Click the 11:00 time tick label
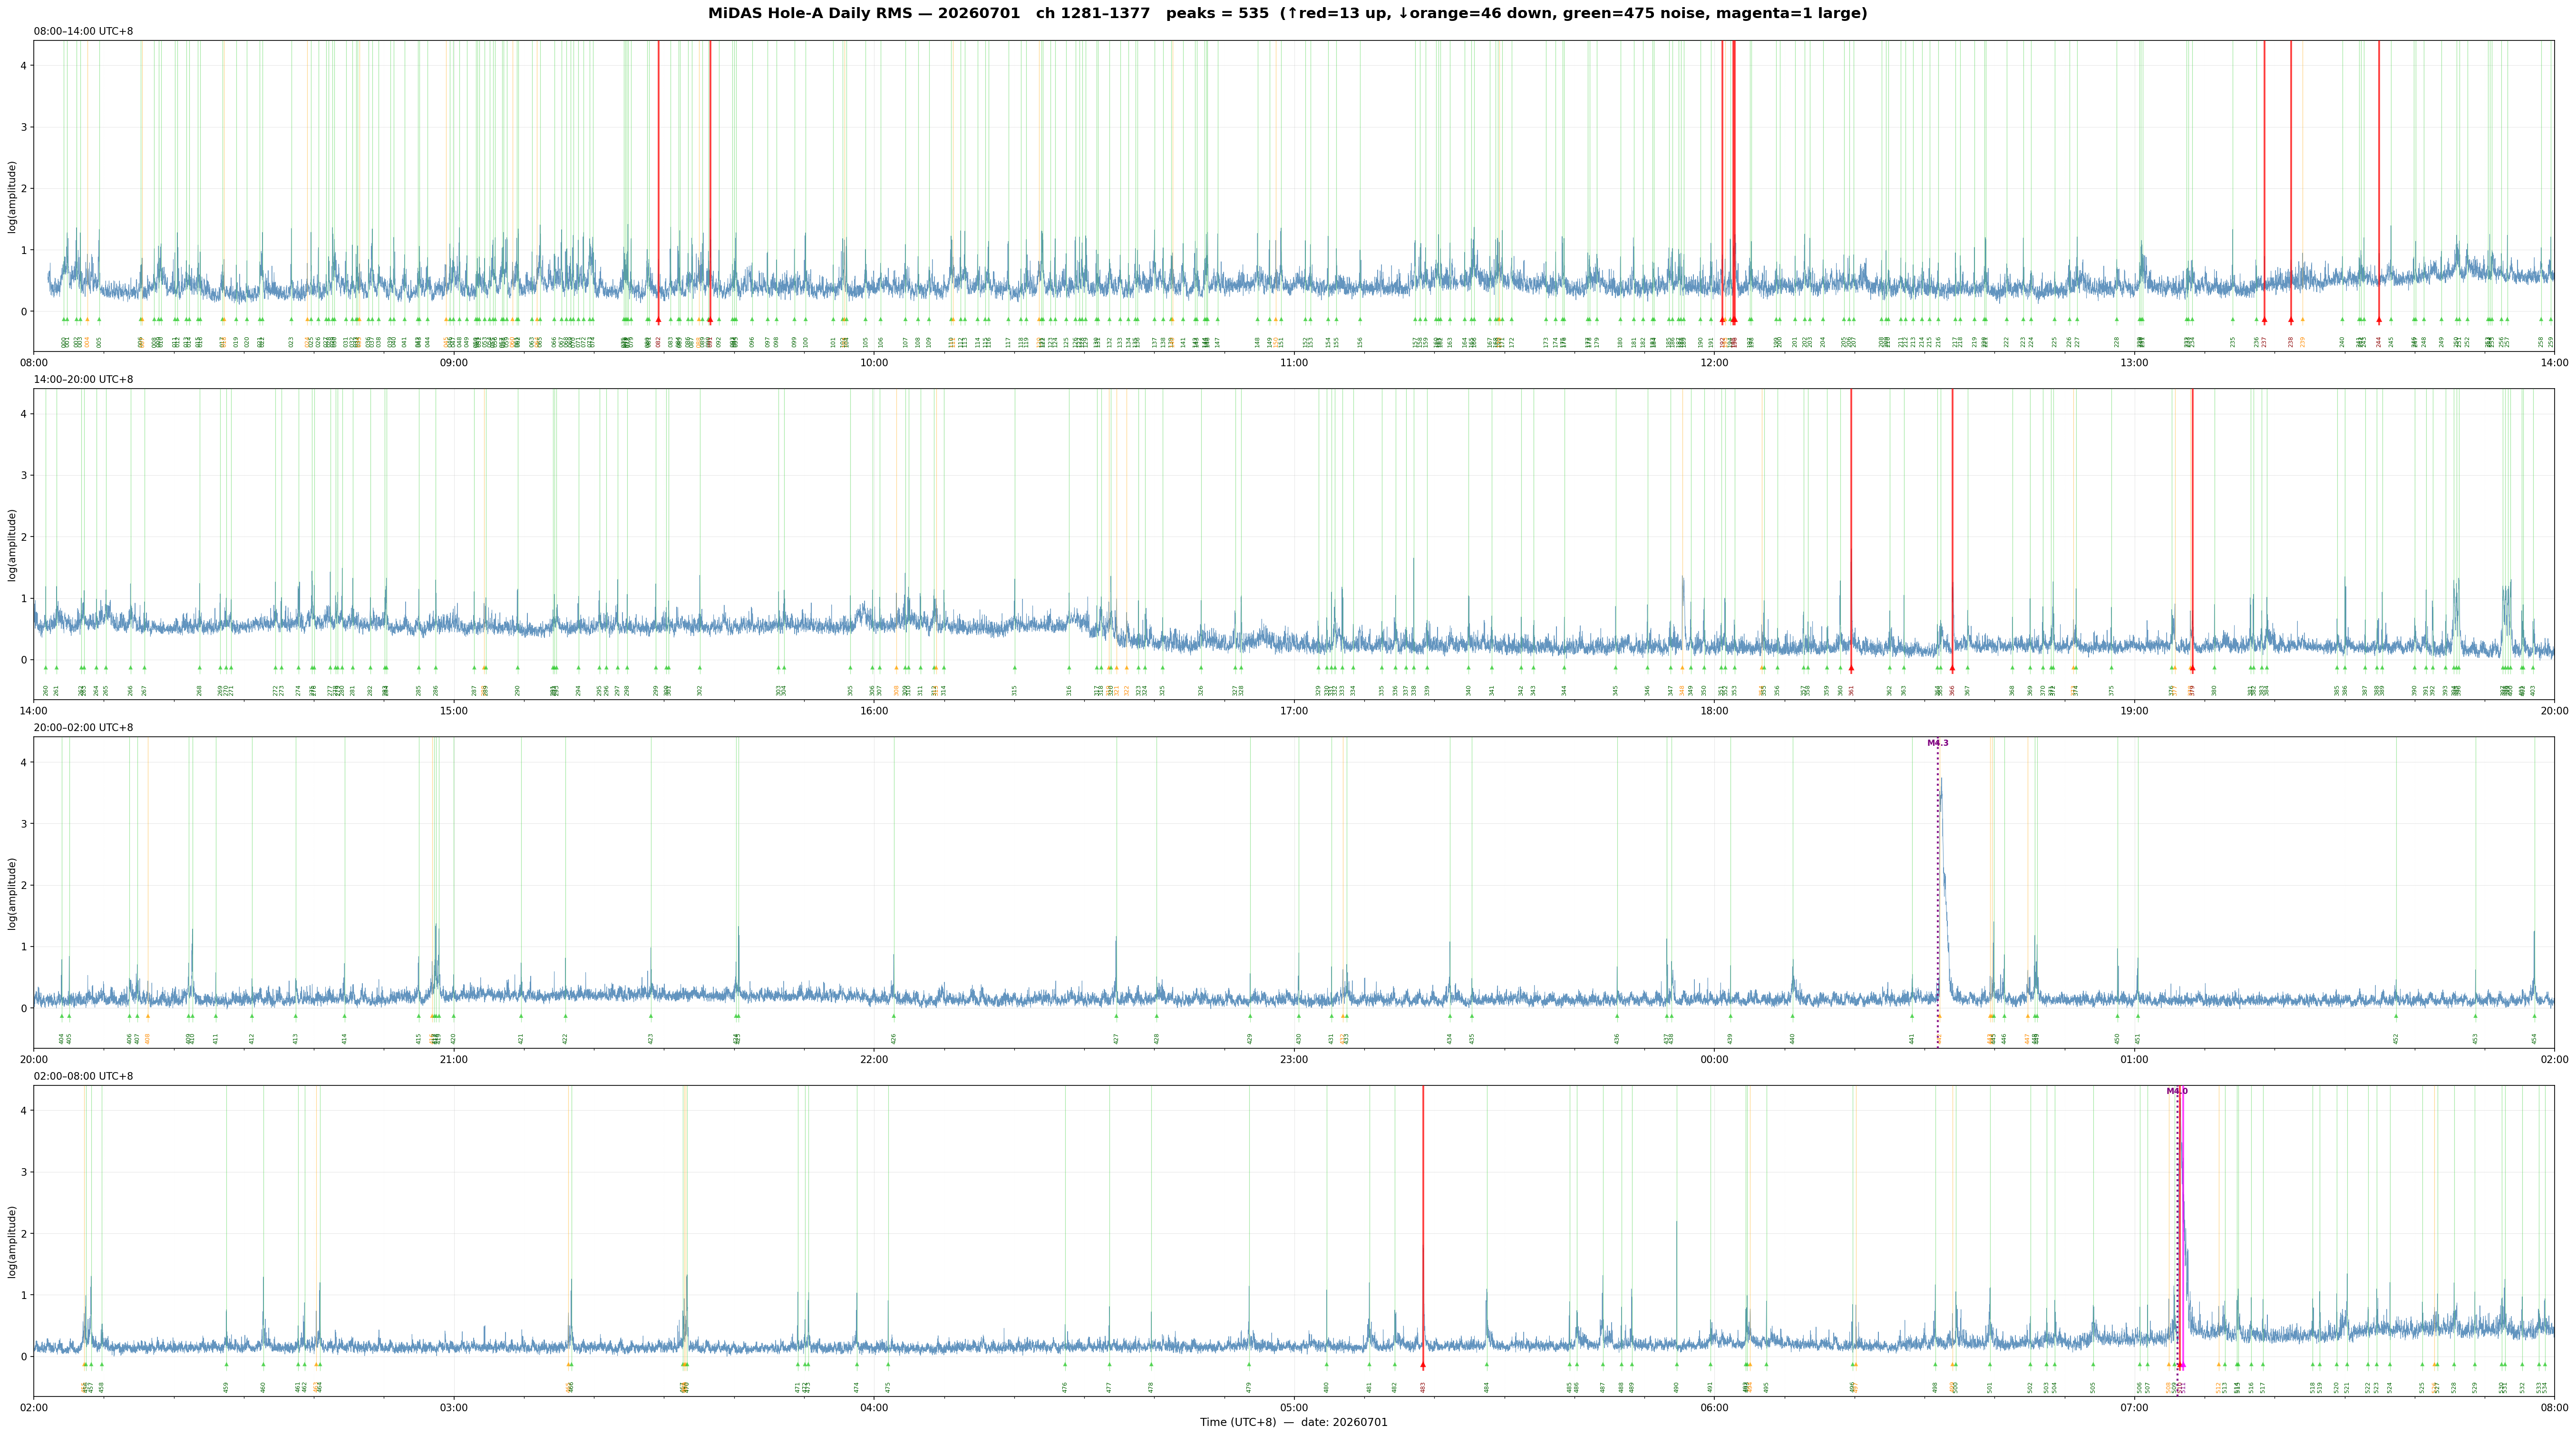 point(1294,362)
